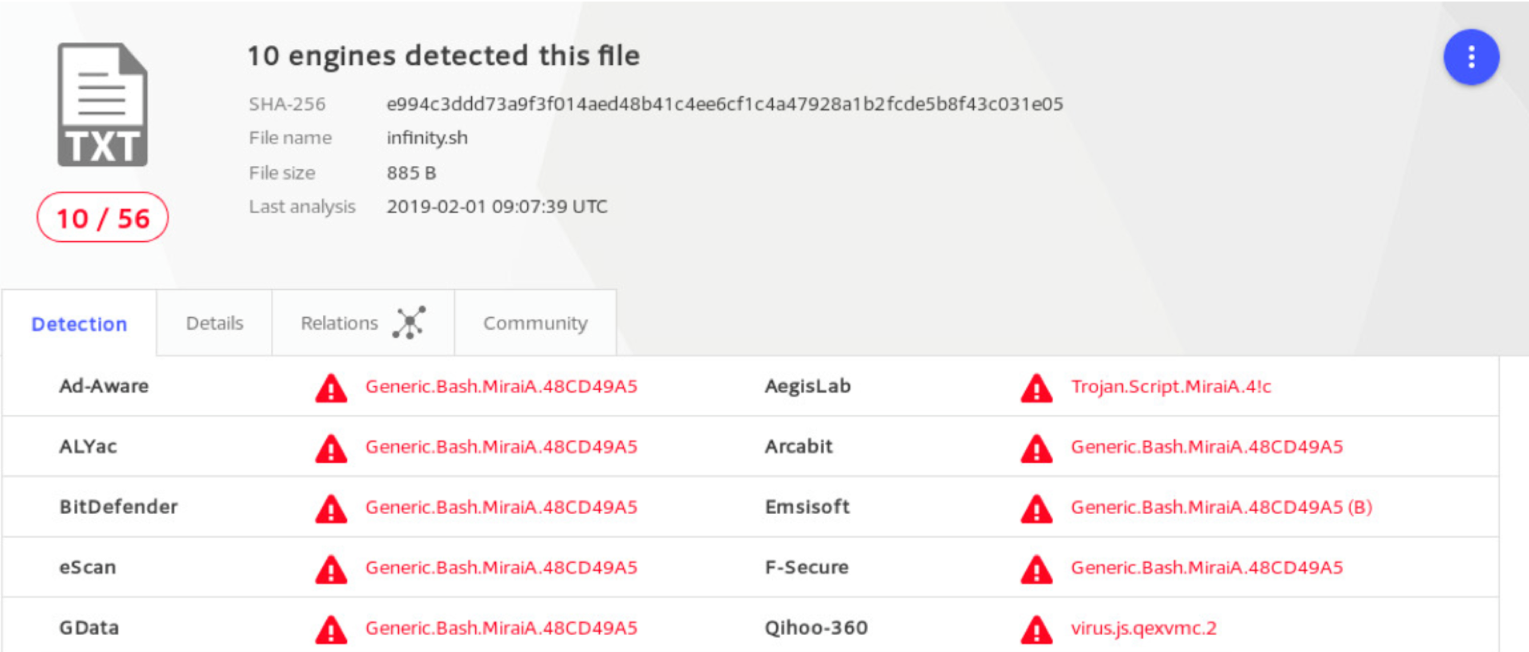Switch to the Details tab
Viewport: 1529px width, 652px height.
pos(213,322)
